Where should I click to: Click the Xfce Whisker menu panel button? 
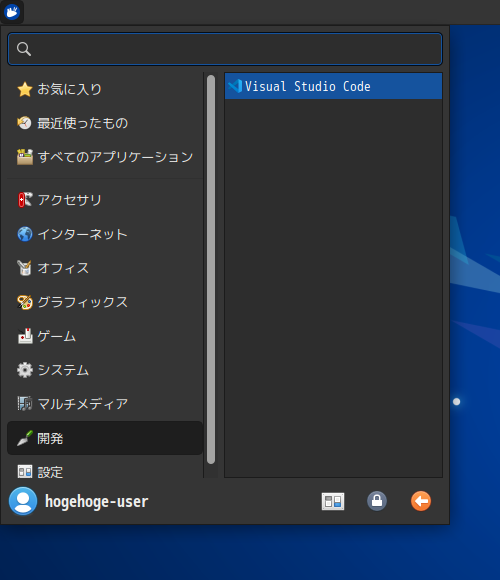point(12,12)
